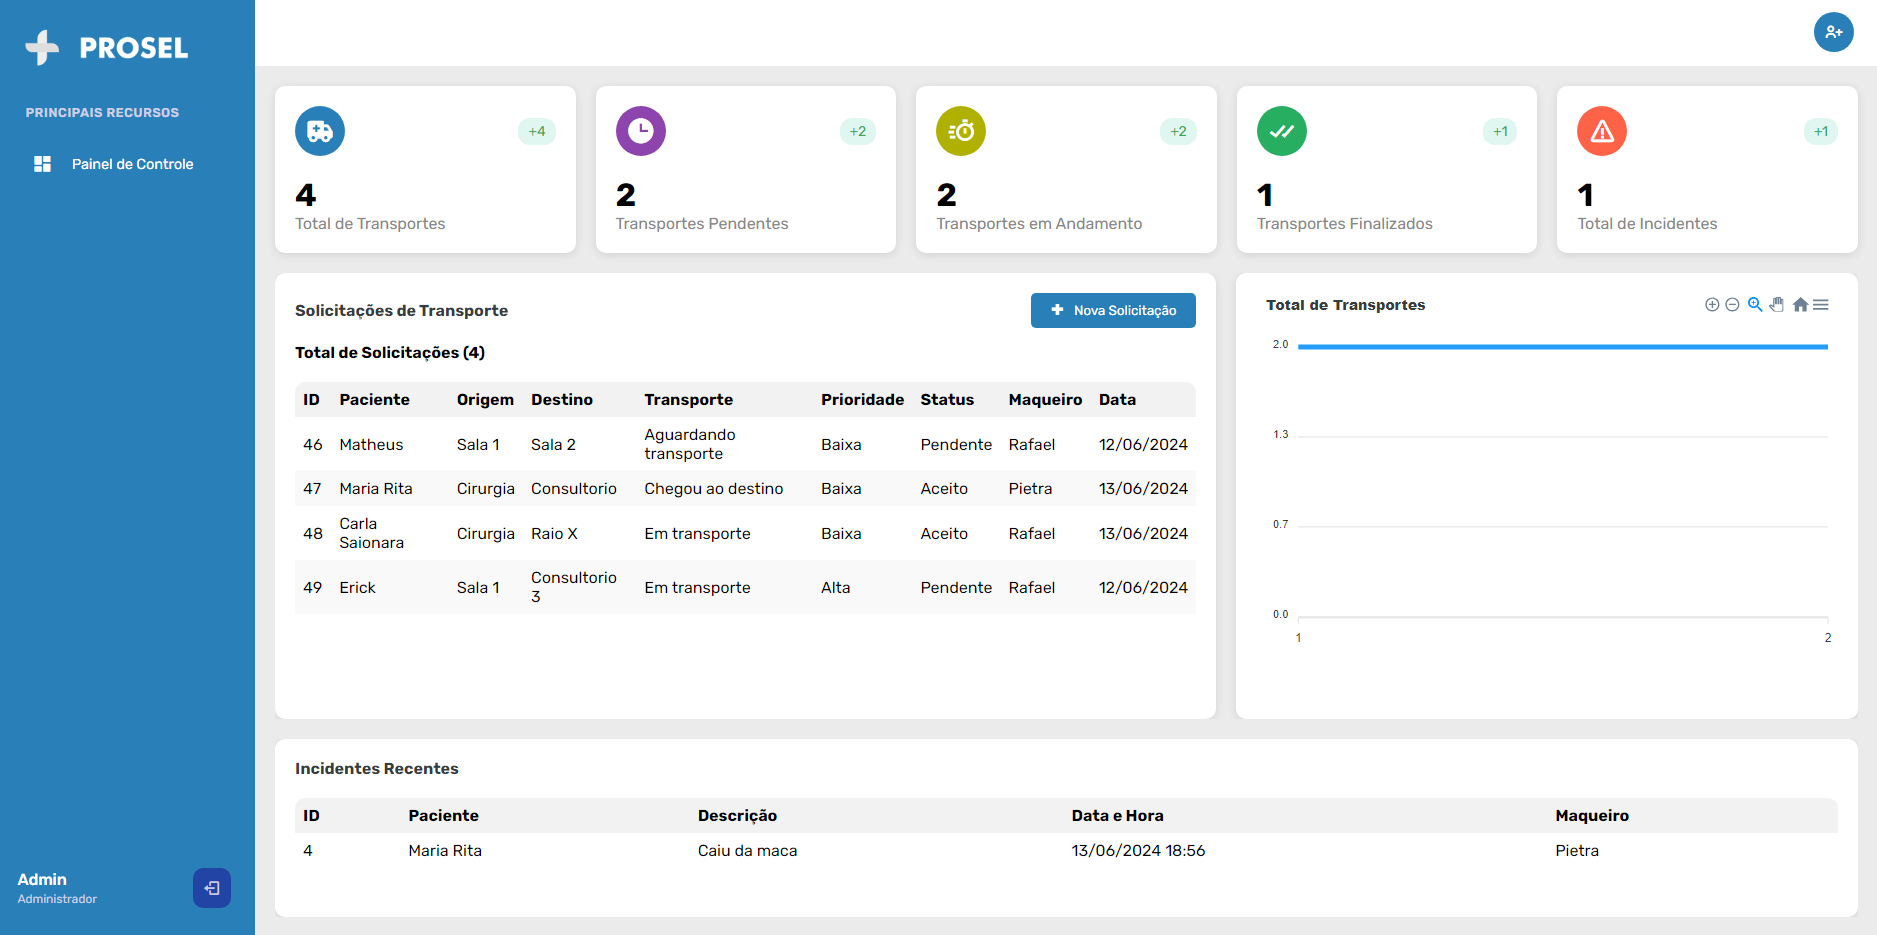The width and height of the screenshot is (1877, 935).
Task: Click the Status column header
Action: click(947, 400)
